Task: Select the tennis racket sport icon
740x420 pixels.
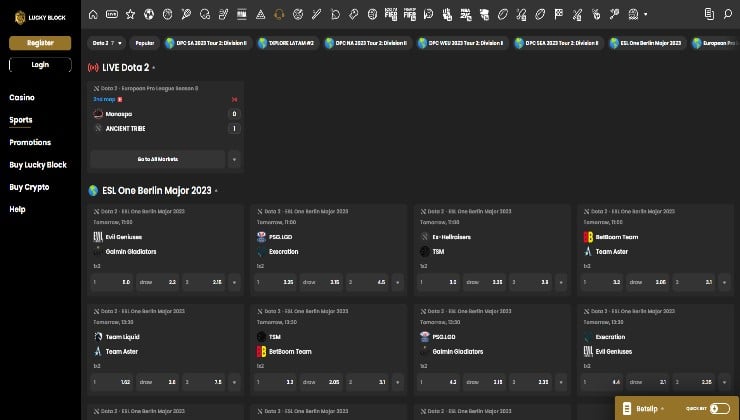Action: point(186,15)
